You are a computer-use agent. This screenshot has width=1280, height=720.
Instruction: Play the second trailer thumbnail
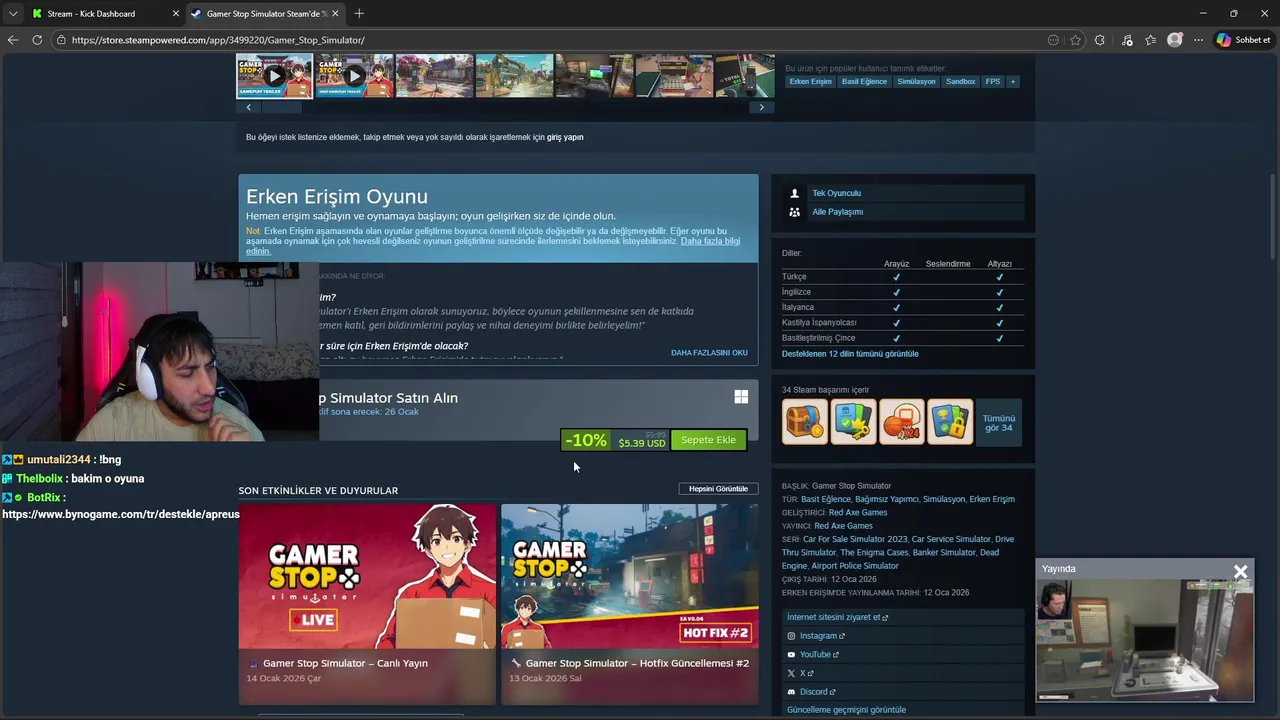[x=354, y=76]
